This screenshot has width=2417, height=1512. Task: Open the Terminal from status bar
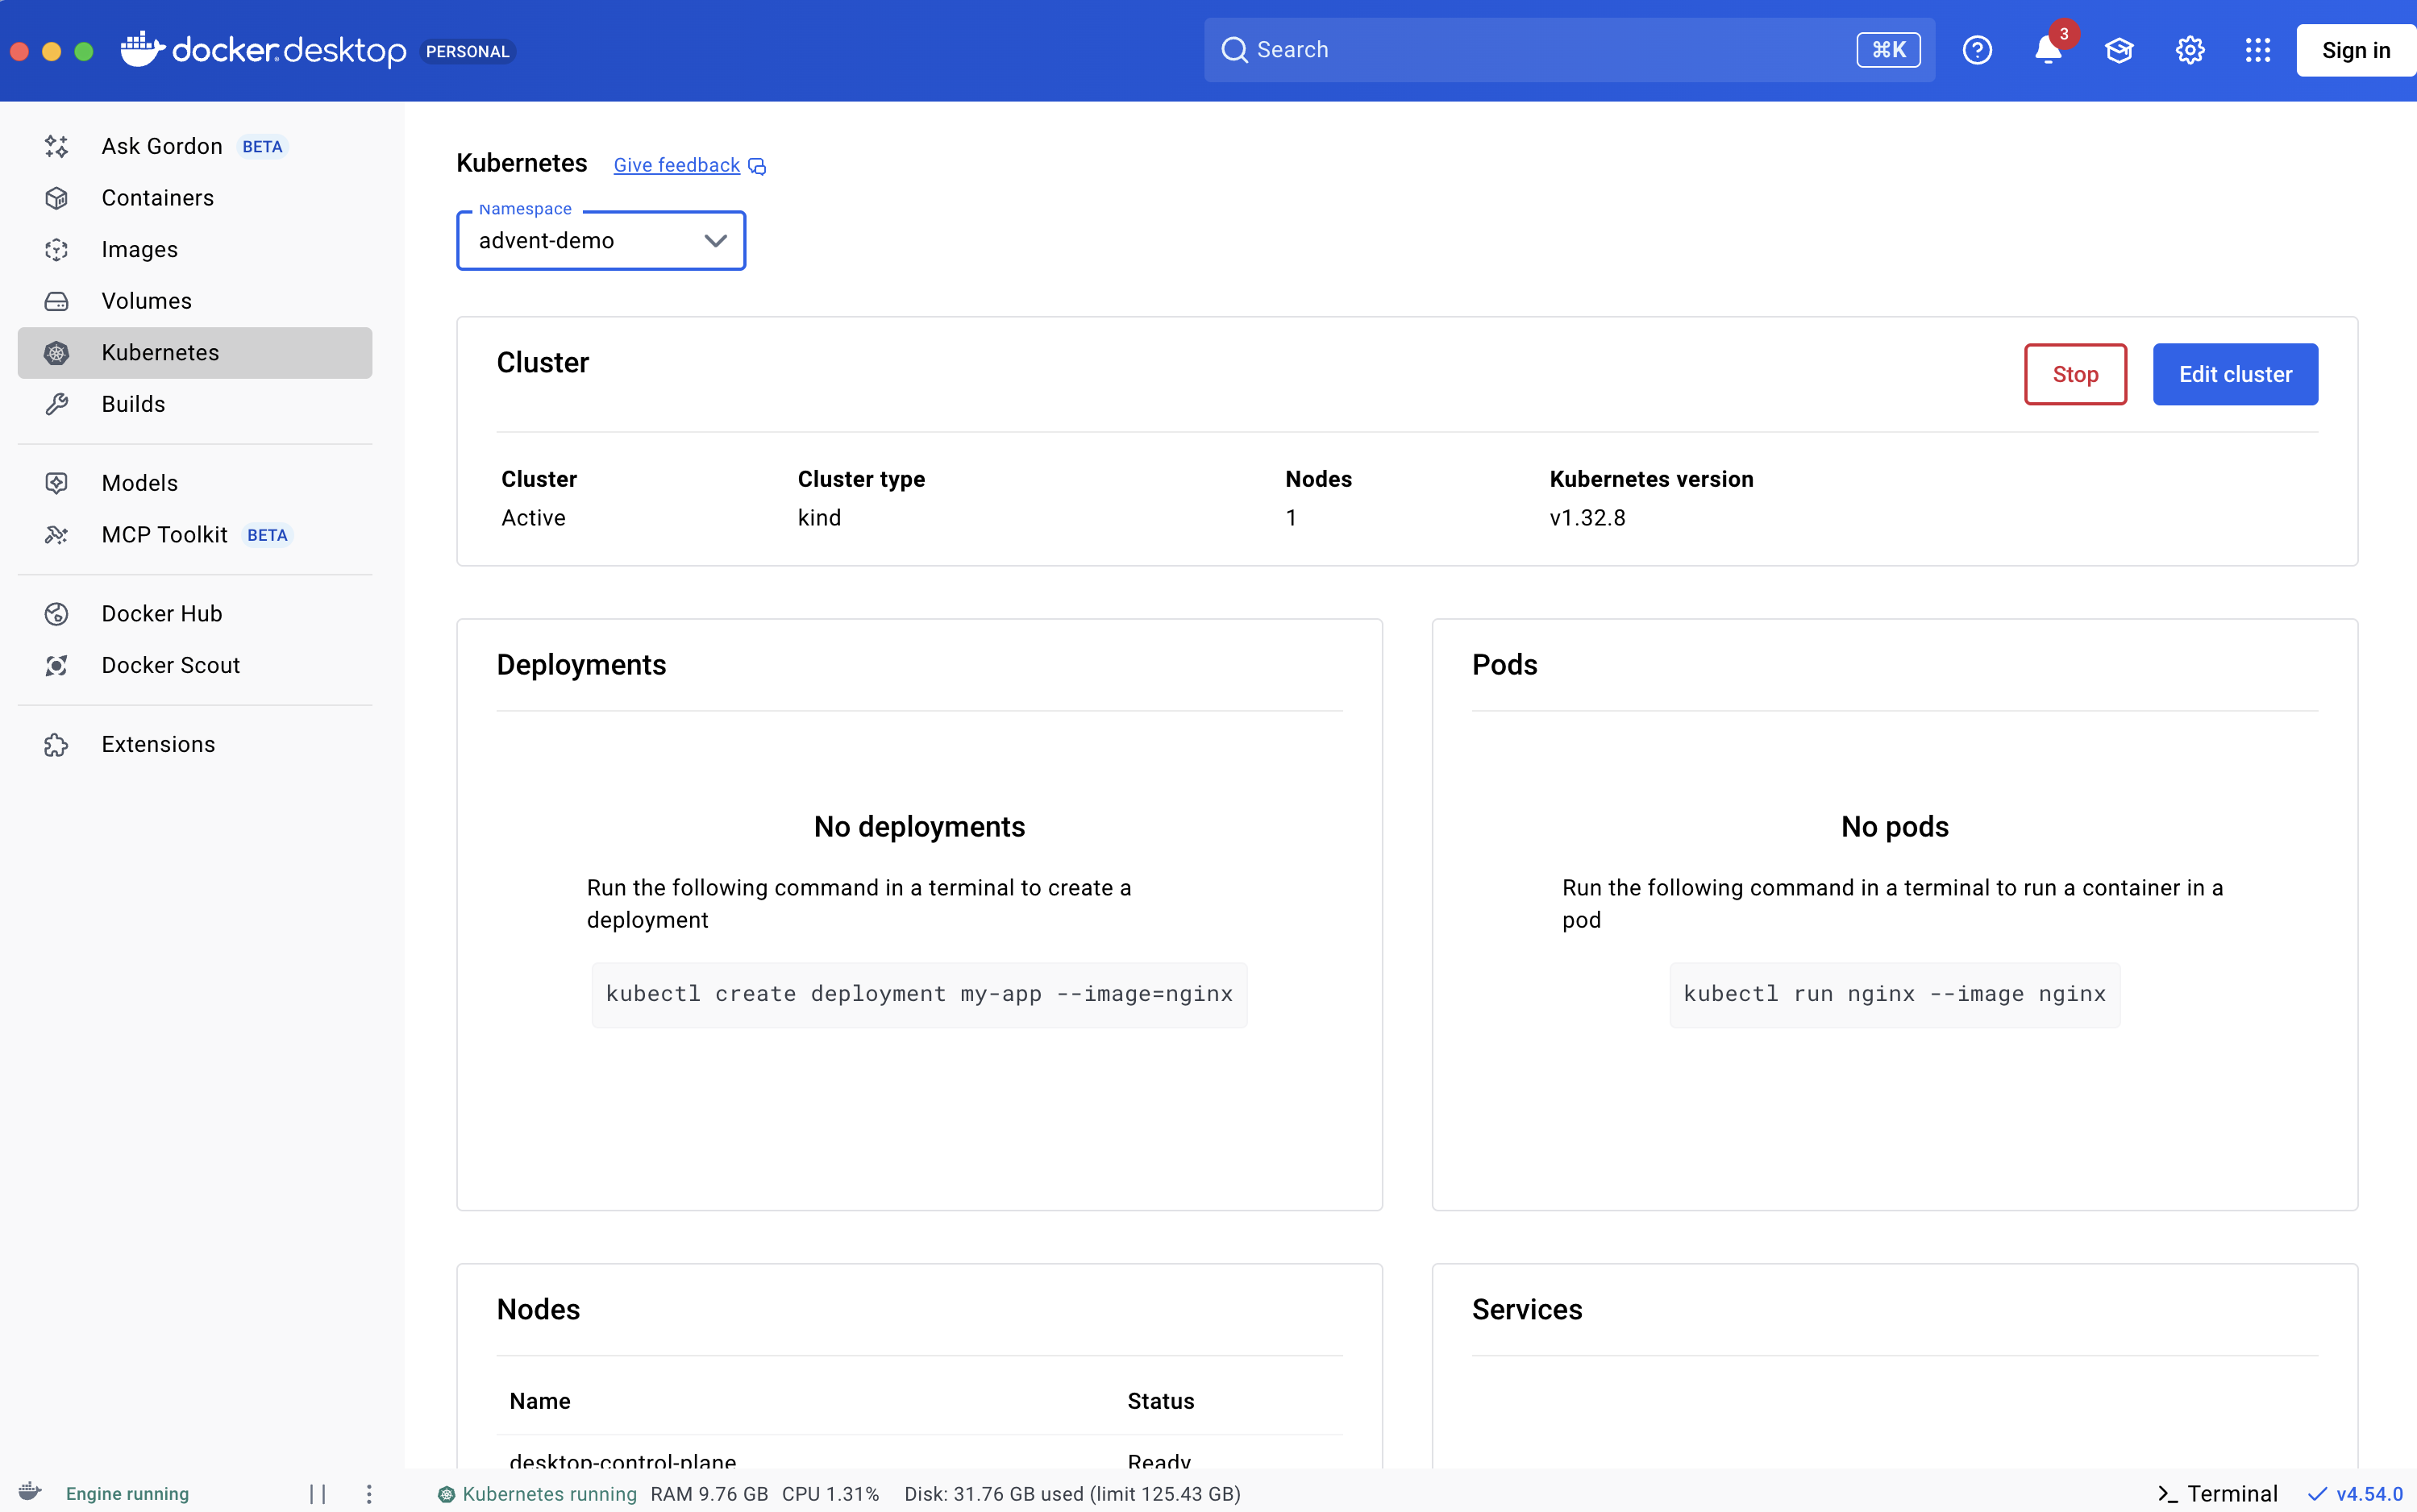click(x=2217, y=1493)
